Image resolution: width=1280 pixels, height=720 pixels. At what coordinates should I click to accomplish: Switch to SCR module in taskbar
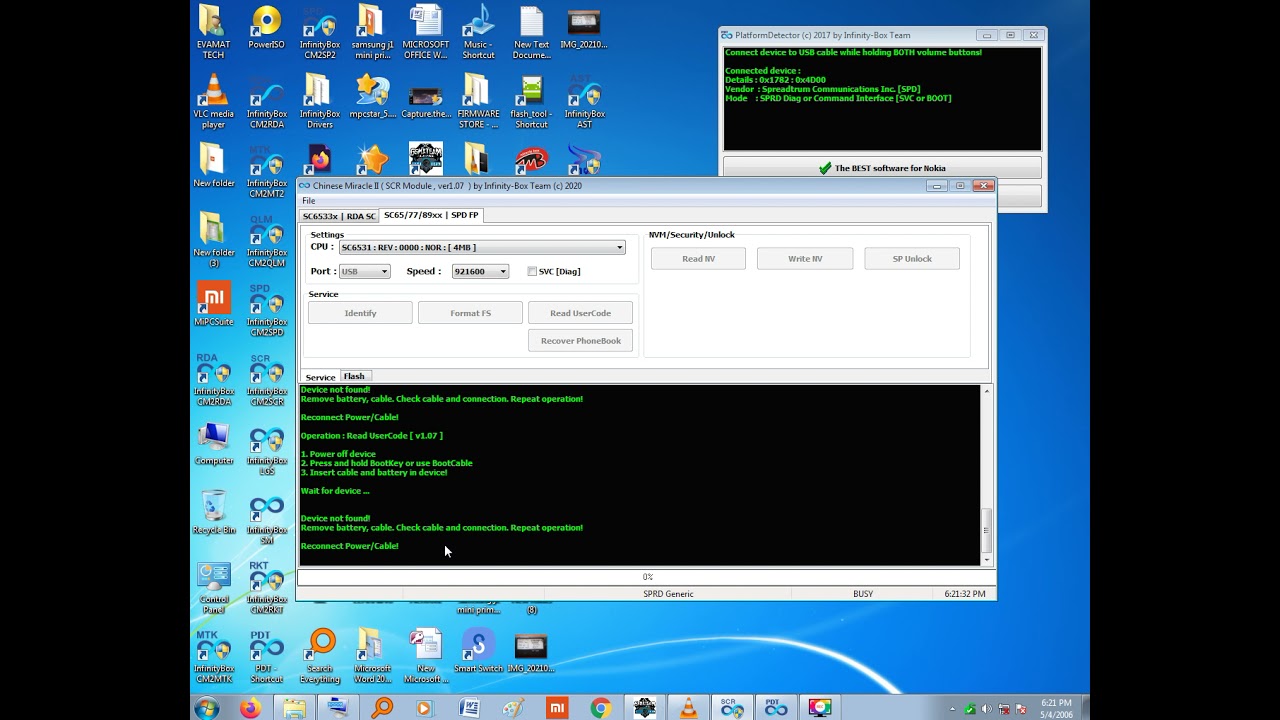[732, 708]
